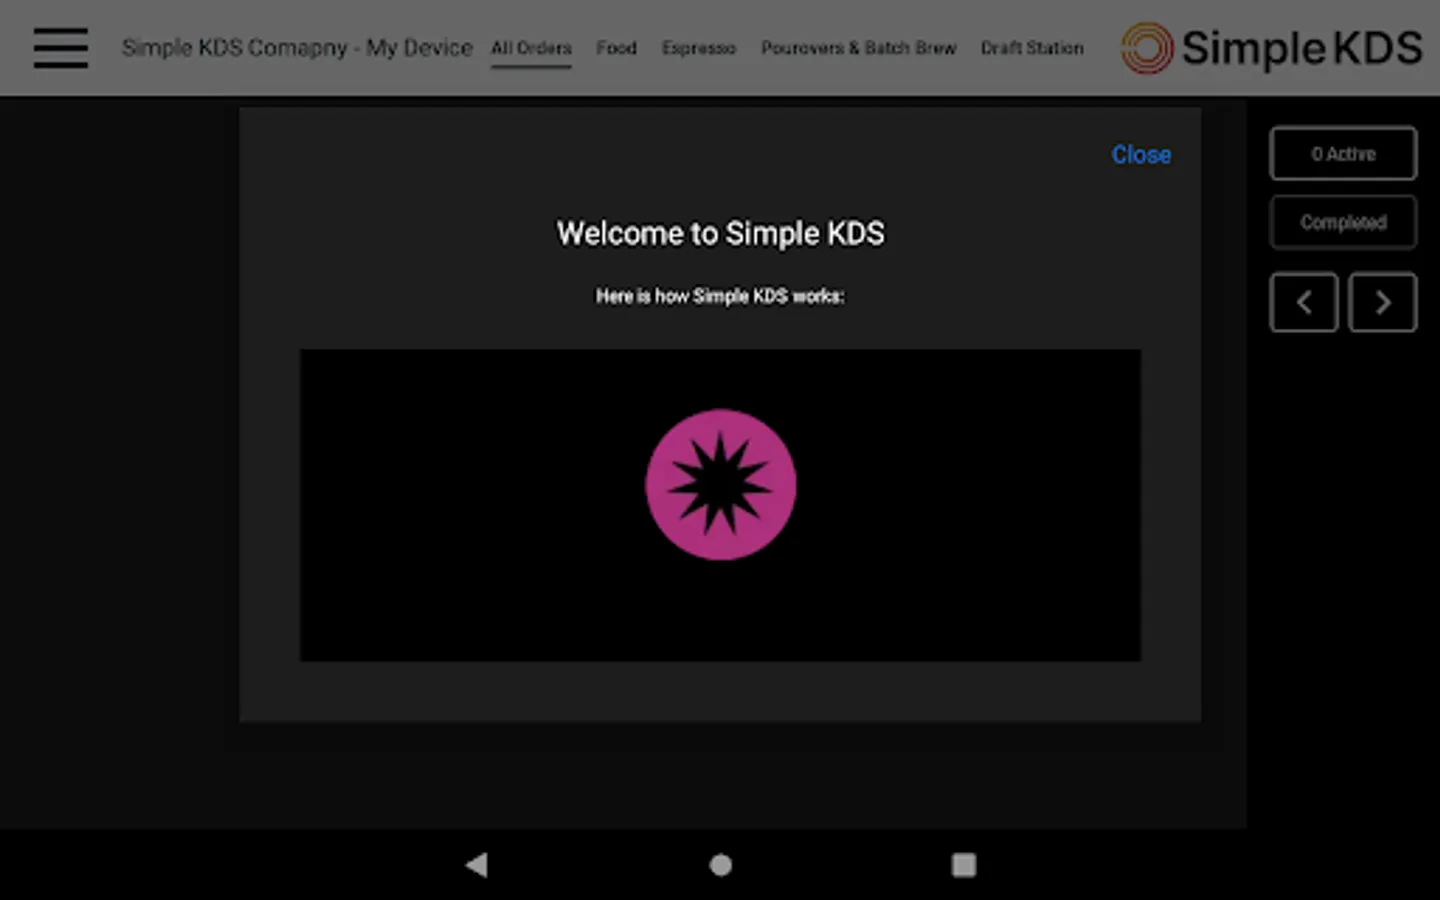
Task: Go to the previous page arrow
Action: 1304,302
